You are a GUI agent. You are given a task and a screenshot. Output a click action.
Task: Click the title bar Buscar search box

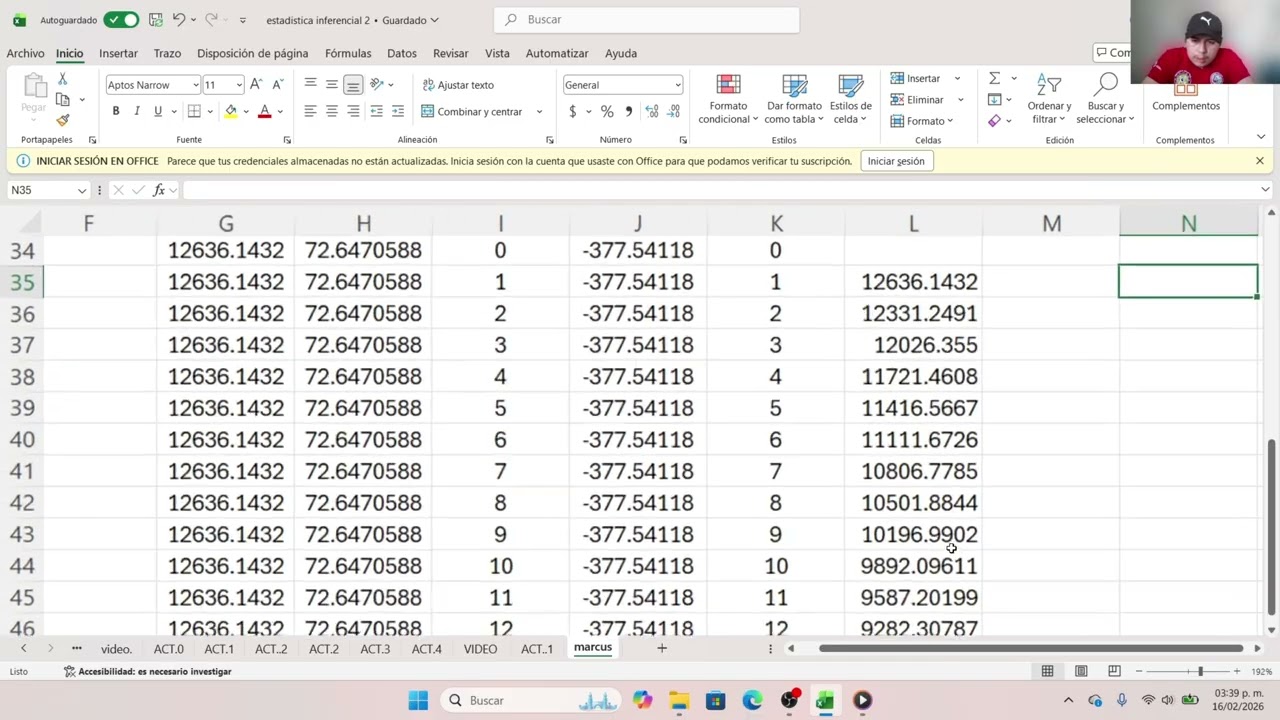coord(647,20)
